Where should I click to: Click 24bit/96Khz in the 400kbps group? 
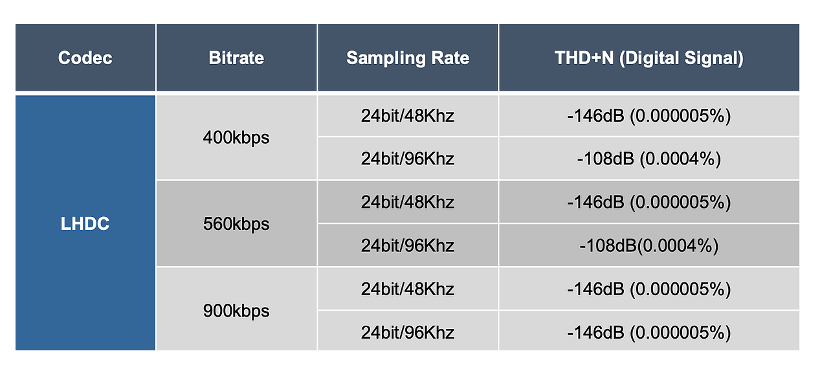pos(408,158)
